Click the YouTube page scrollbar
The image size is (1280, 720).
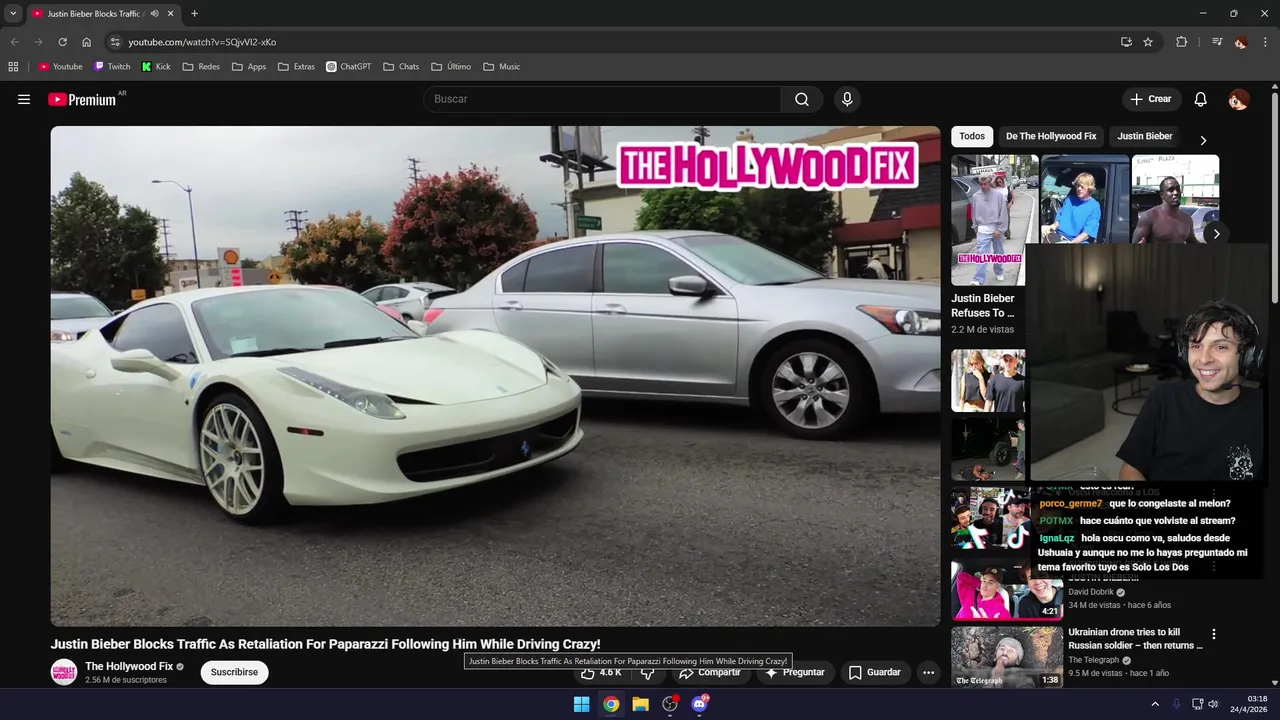pos(1275,200)
